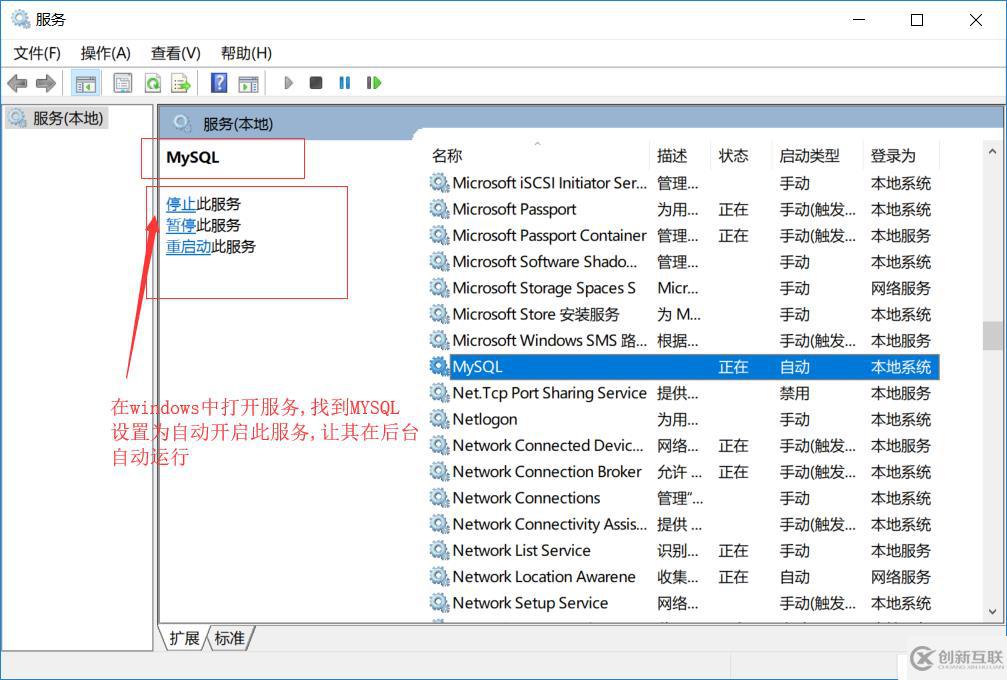Refresh the services list with the refresh icon
The width and height of the screenshot is (1007, 680).
[152, 83]
